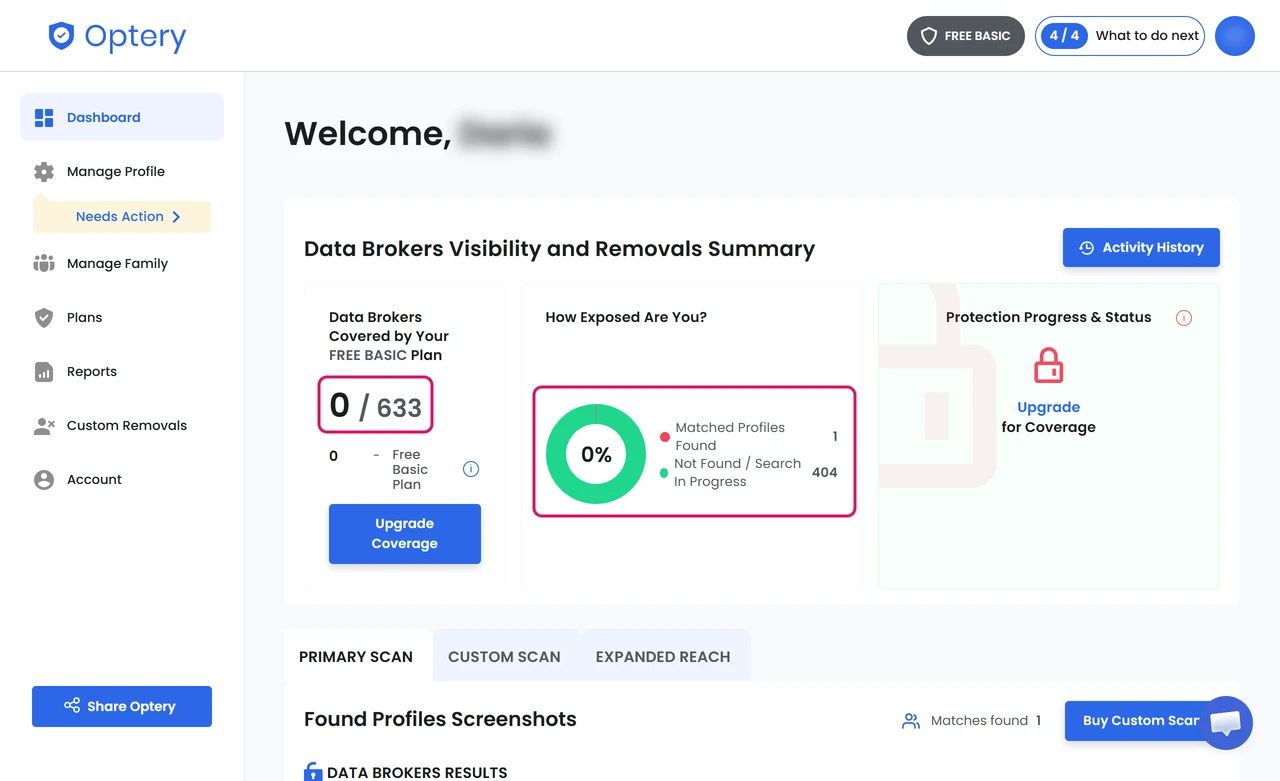The width and height of the screenshot is (1280, 781).
Task: Click the Matches found people icon
Action: 911,721
